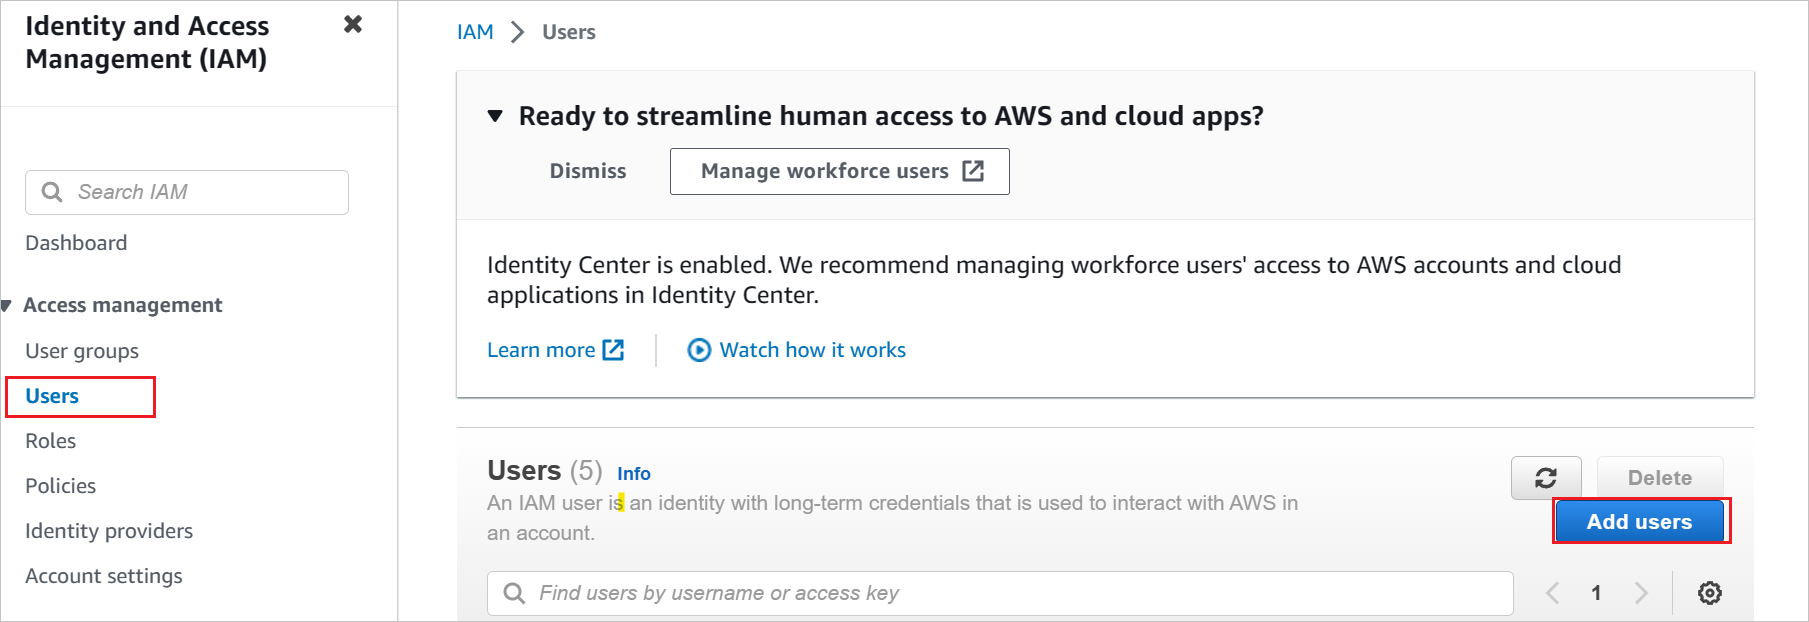Click the IAM breadcrumb link
Image resolution: width=1809 pixels, height=622 pixels.
[475, 32]
